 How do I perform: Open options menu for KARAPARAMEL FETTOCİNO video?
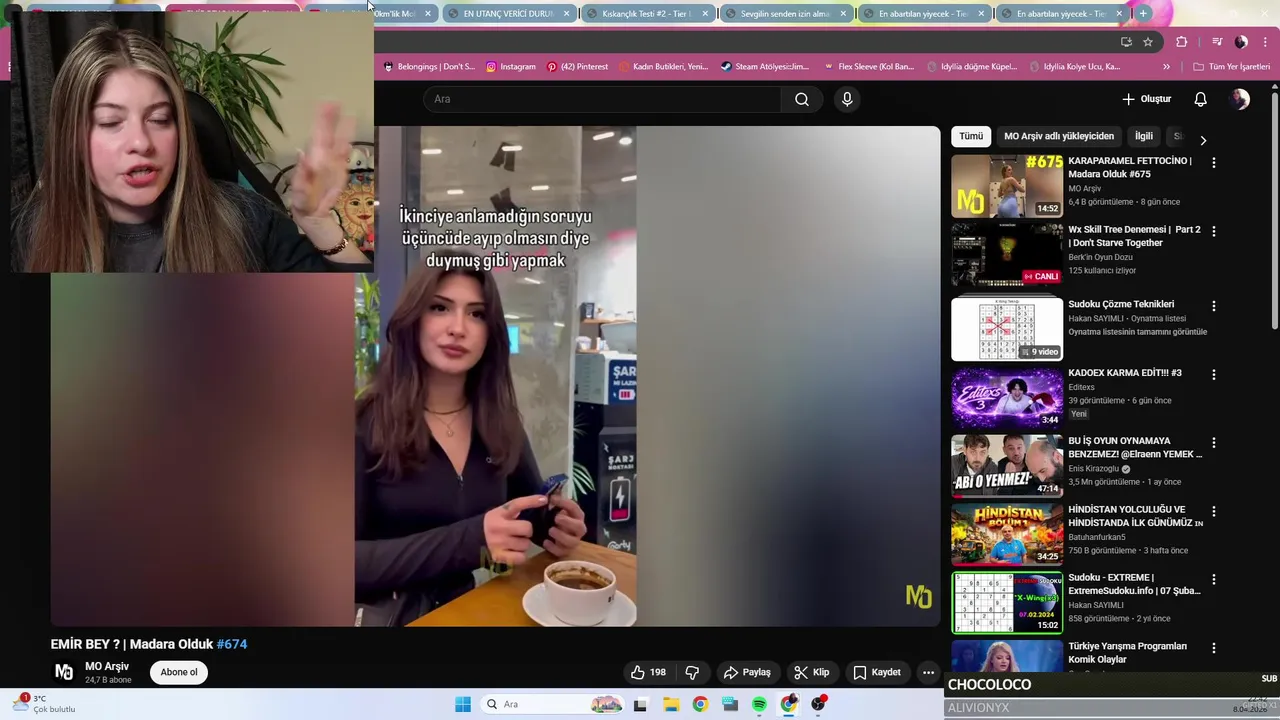tap(1214, 162)
